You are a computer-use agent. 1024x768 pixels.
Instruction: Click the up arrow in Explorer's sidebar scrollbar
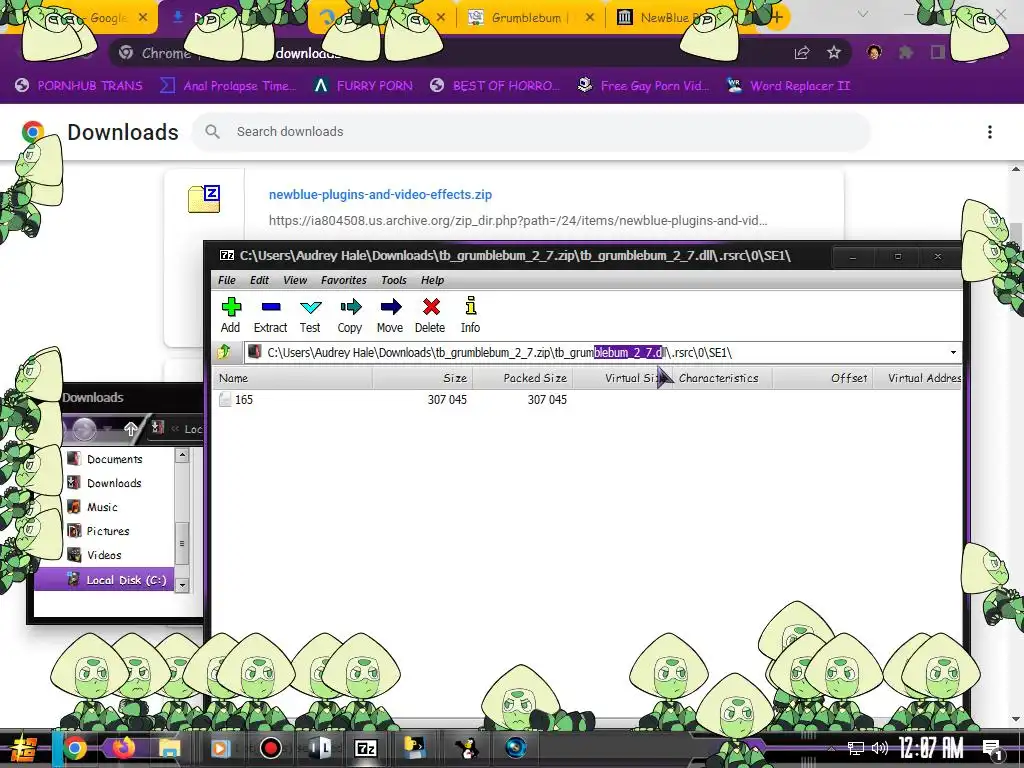[x=182, y=455]
